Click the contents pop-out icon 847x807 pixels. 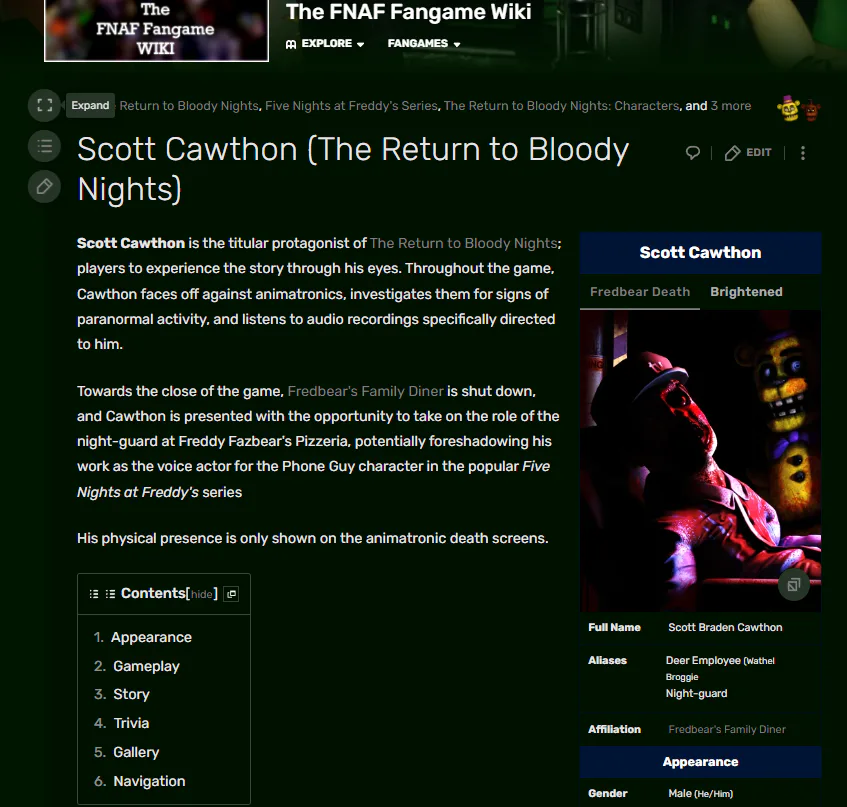click(232, 594)
